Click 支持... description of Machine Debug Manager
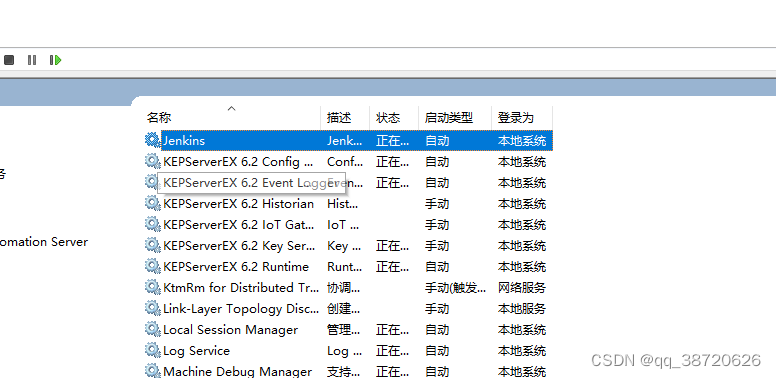Viewport: 776px width, 378px height. coord(343,371)
